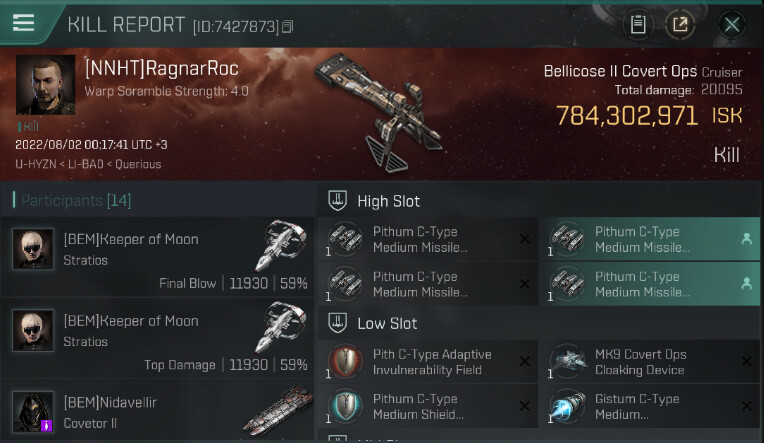Click the Stratios ship icon for Final Blow
The image size is (764, 443).
(281, 245)
